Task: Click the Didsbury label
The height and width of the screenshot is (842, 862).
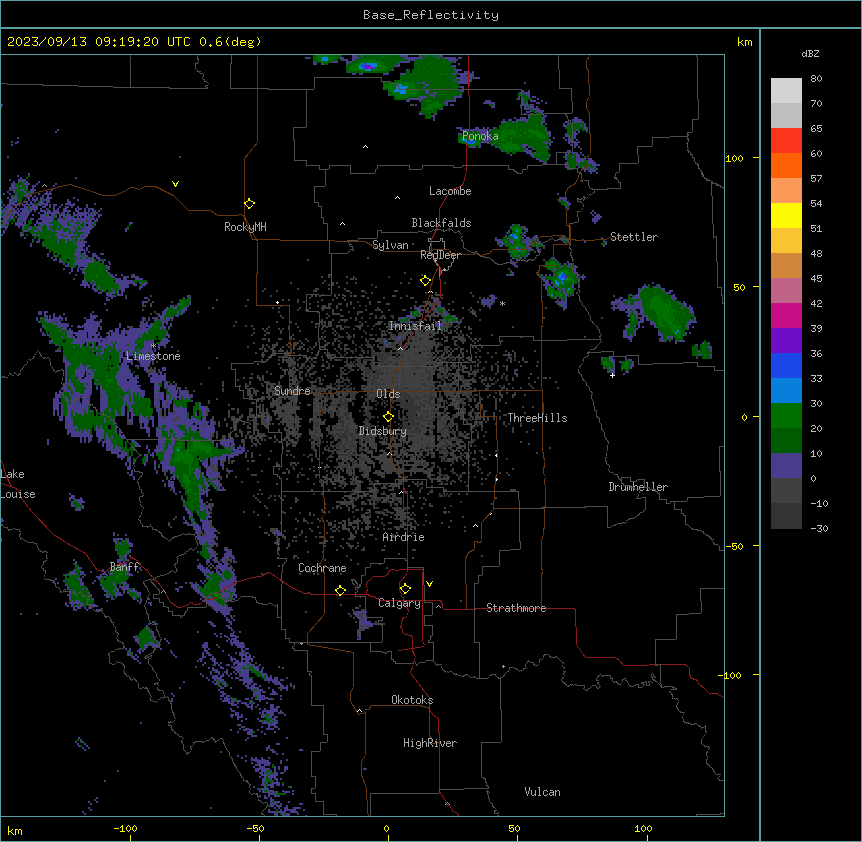Action: pos(383,431)
